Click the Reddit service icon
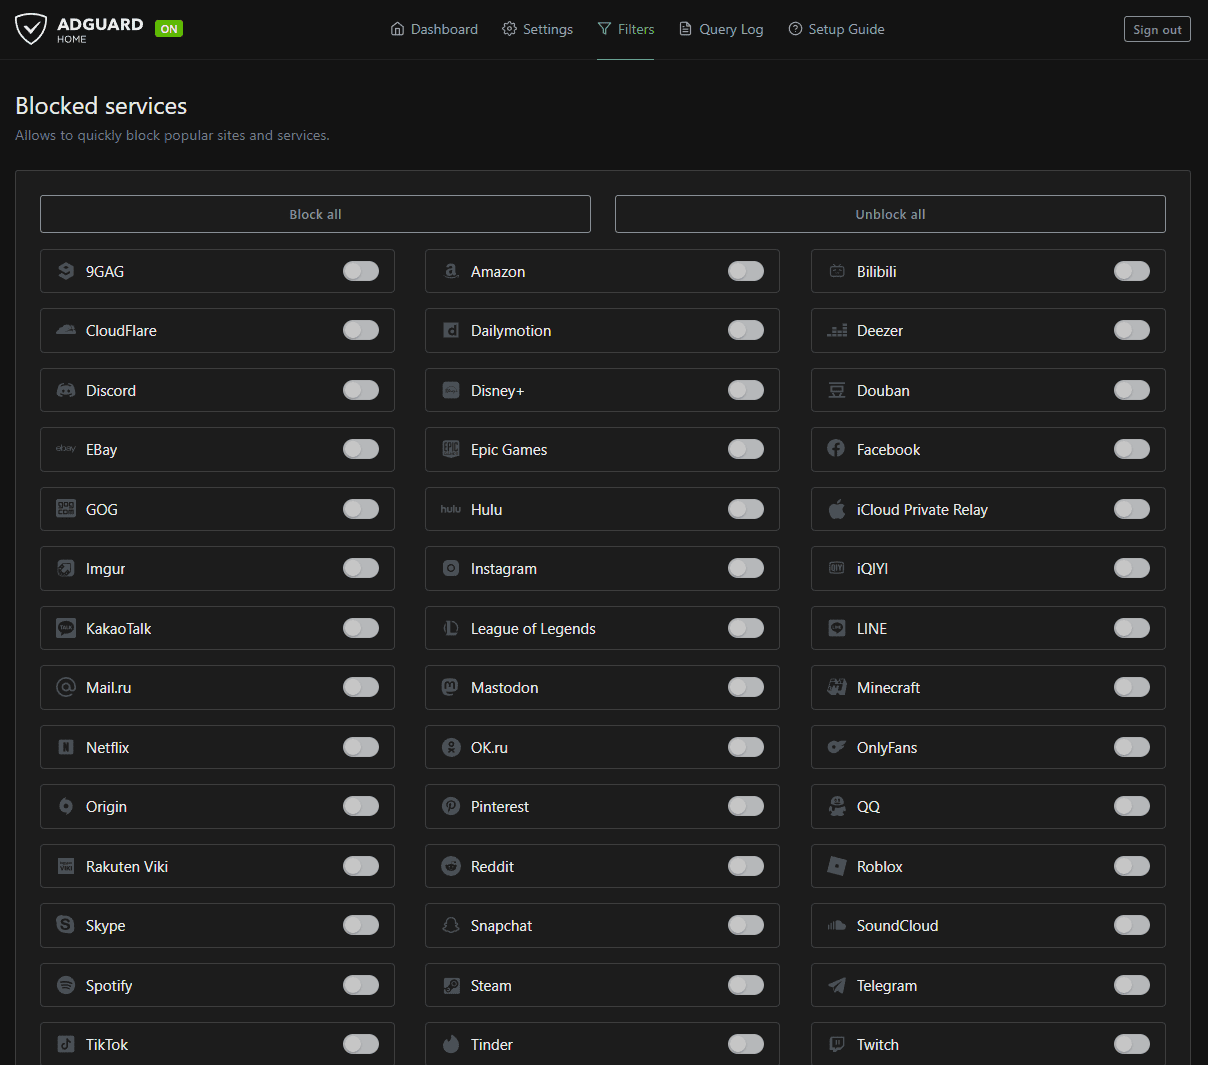Image resolution: width=1208 pixels, height=1065 pixels. pyautogui.click(x=451, y=866)
